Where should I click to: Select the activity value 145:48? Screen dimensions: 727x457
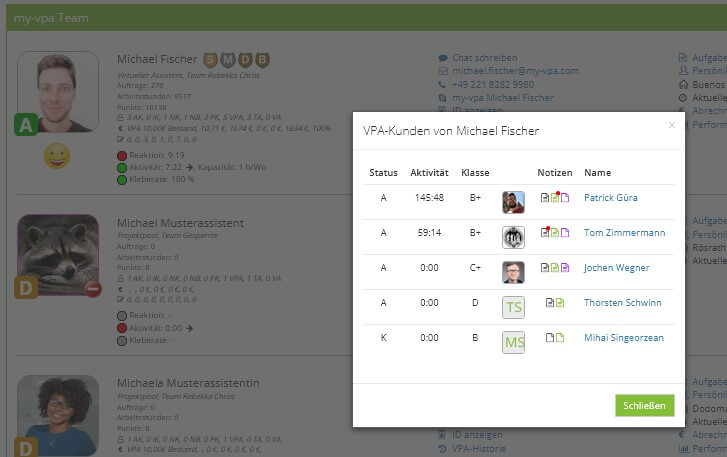pyautogui.click(x=429, y=197)
